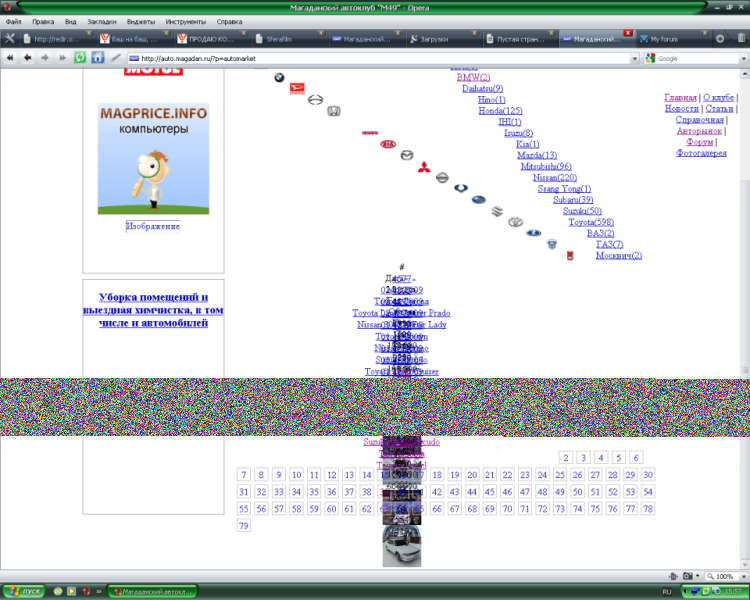Open the Toyota(598) listing link

(x=591, y=222)
